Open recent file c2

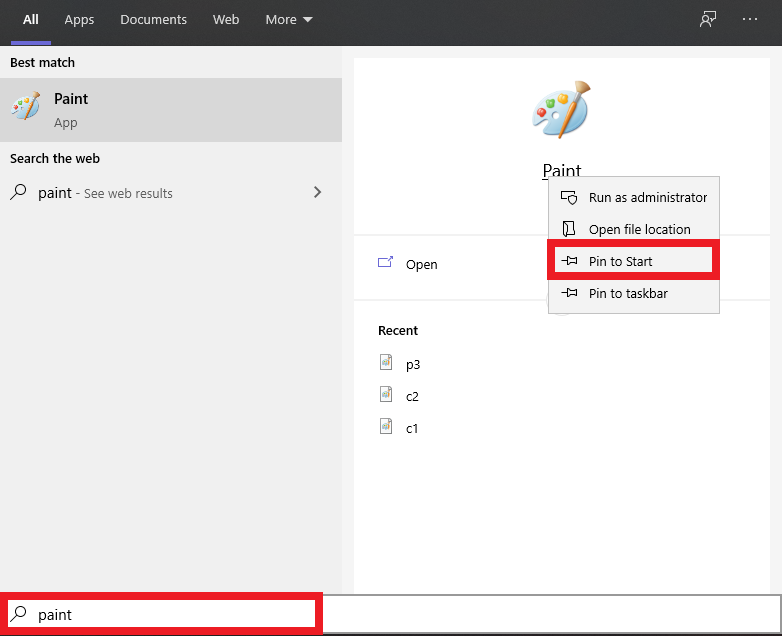412,397
